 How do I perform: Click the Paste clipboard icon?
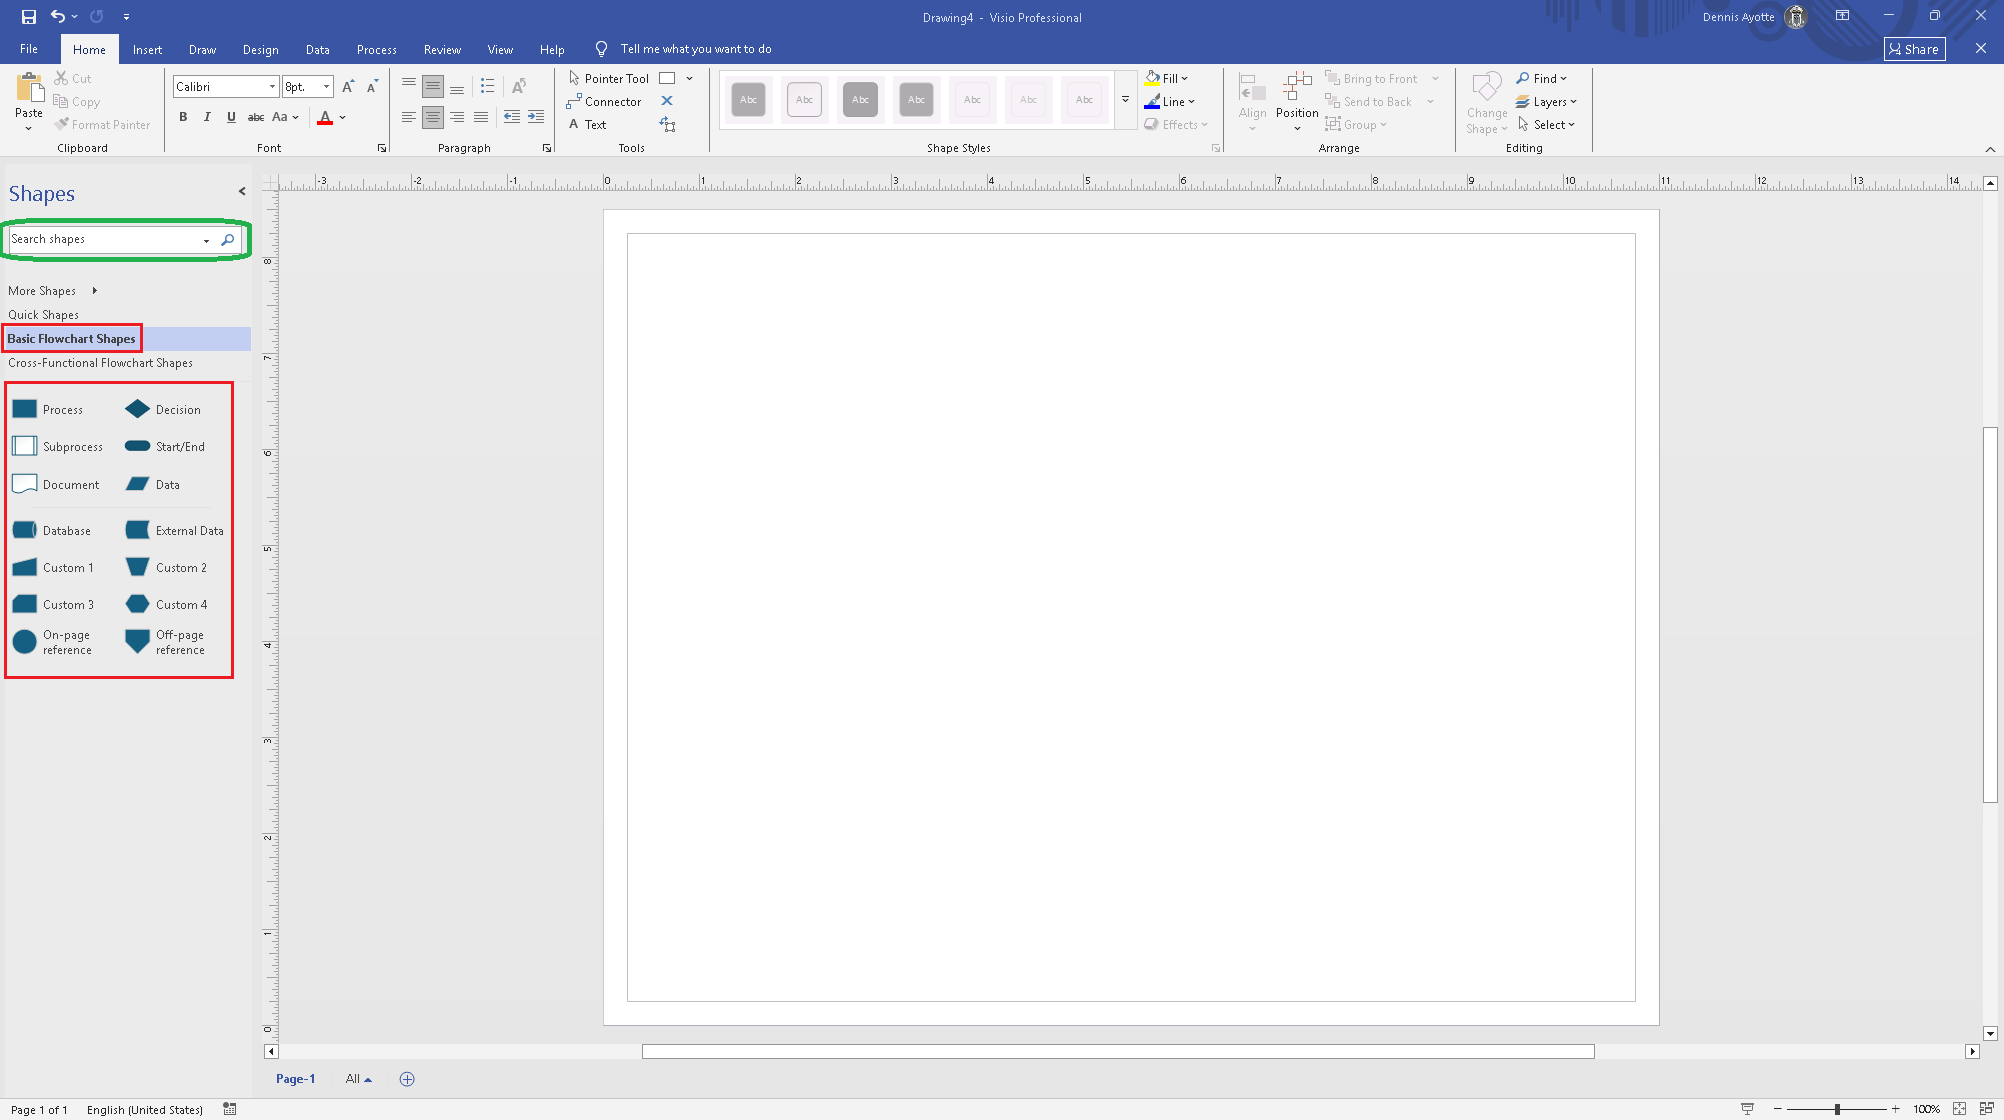click(29, 88)
